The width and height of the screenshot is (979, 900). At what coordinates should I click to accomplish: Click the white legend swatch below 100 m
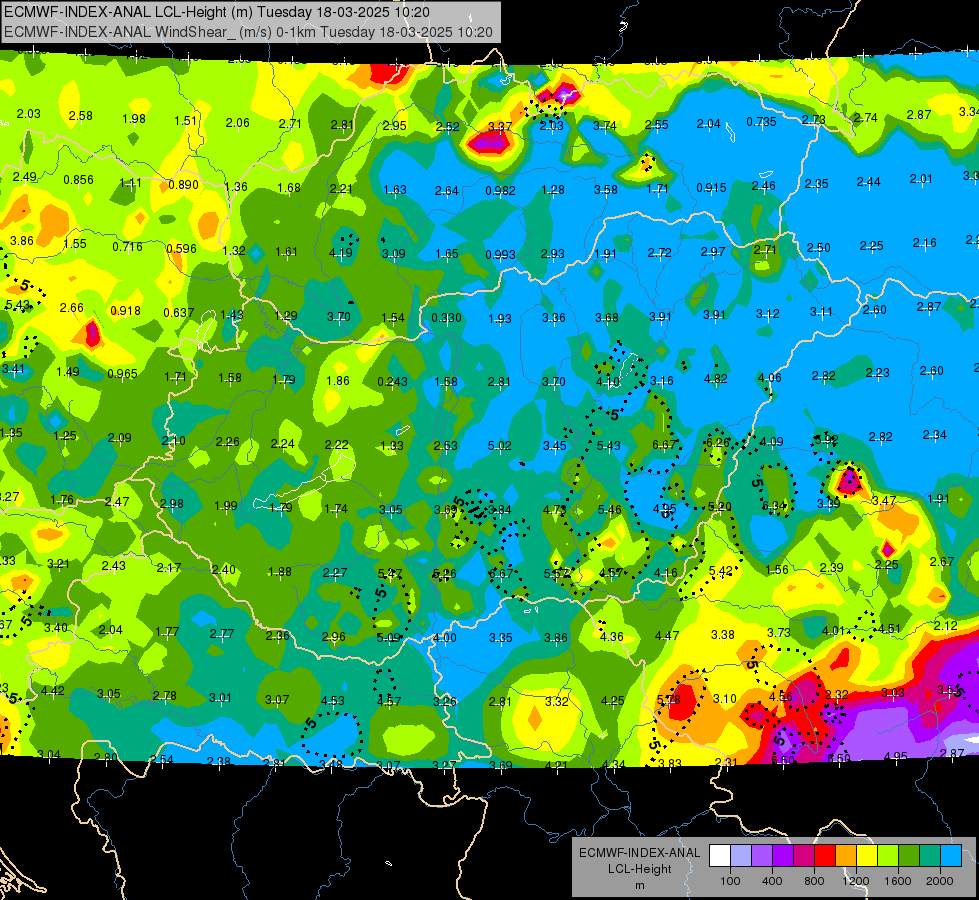click(x=720, y=856)
